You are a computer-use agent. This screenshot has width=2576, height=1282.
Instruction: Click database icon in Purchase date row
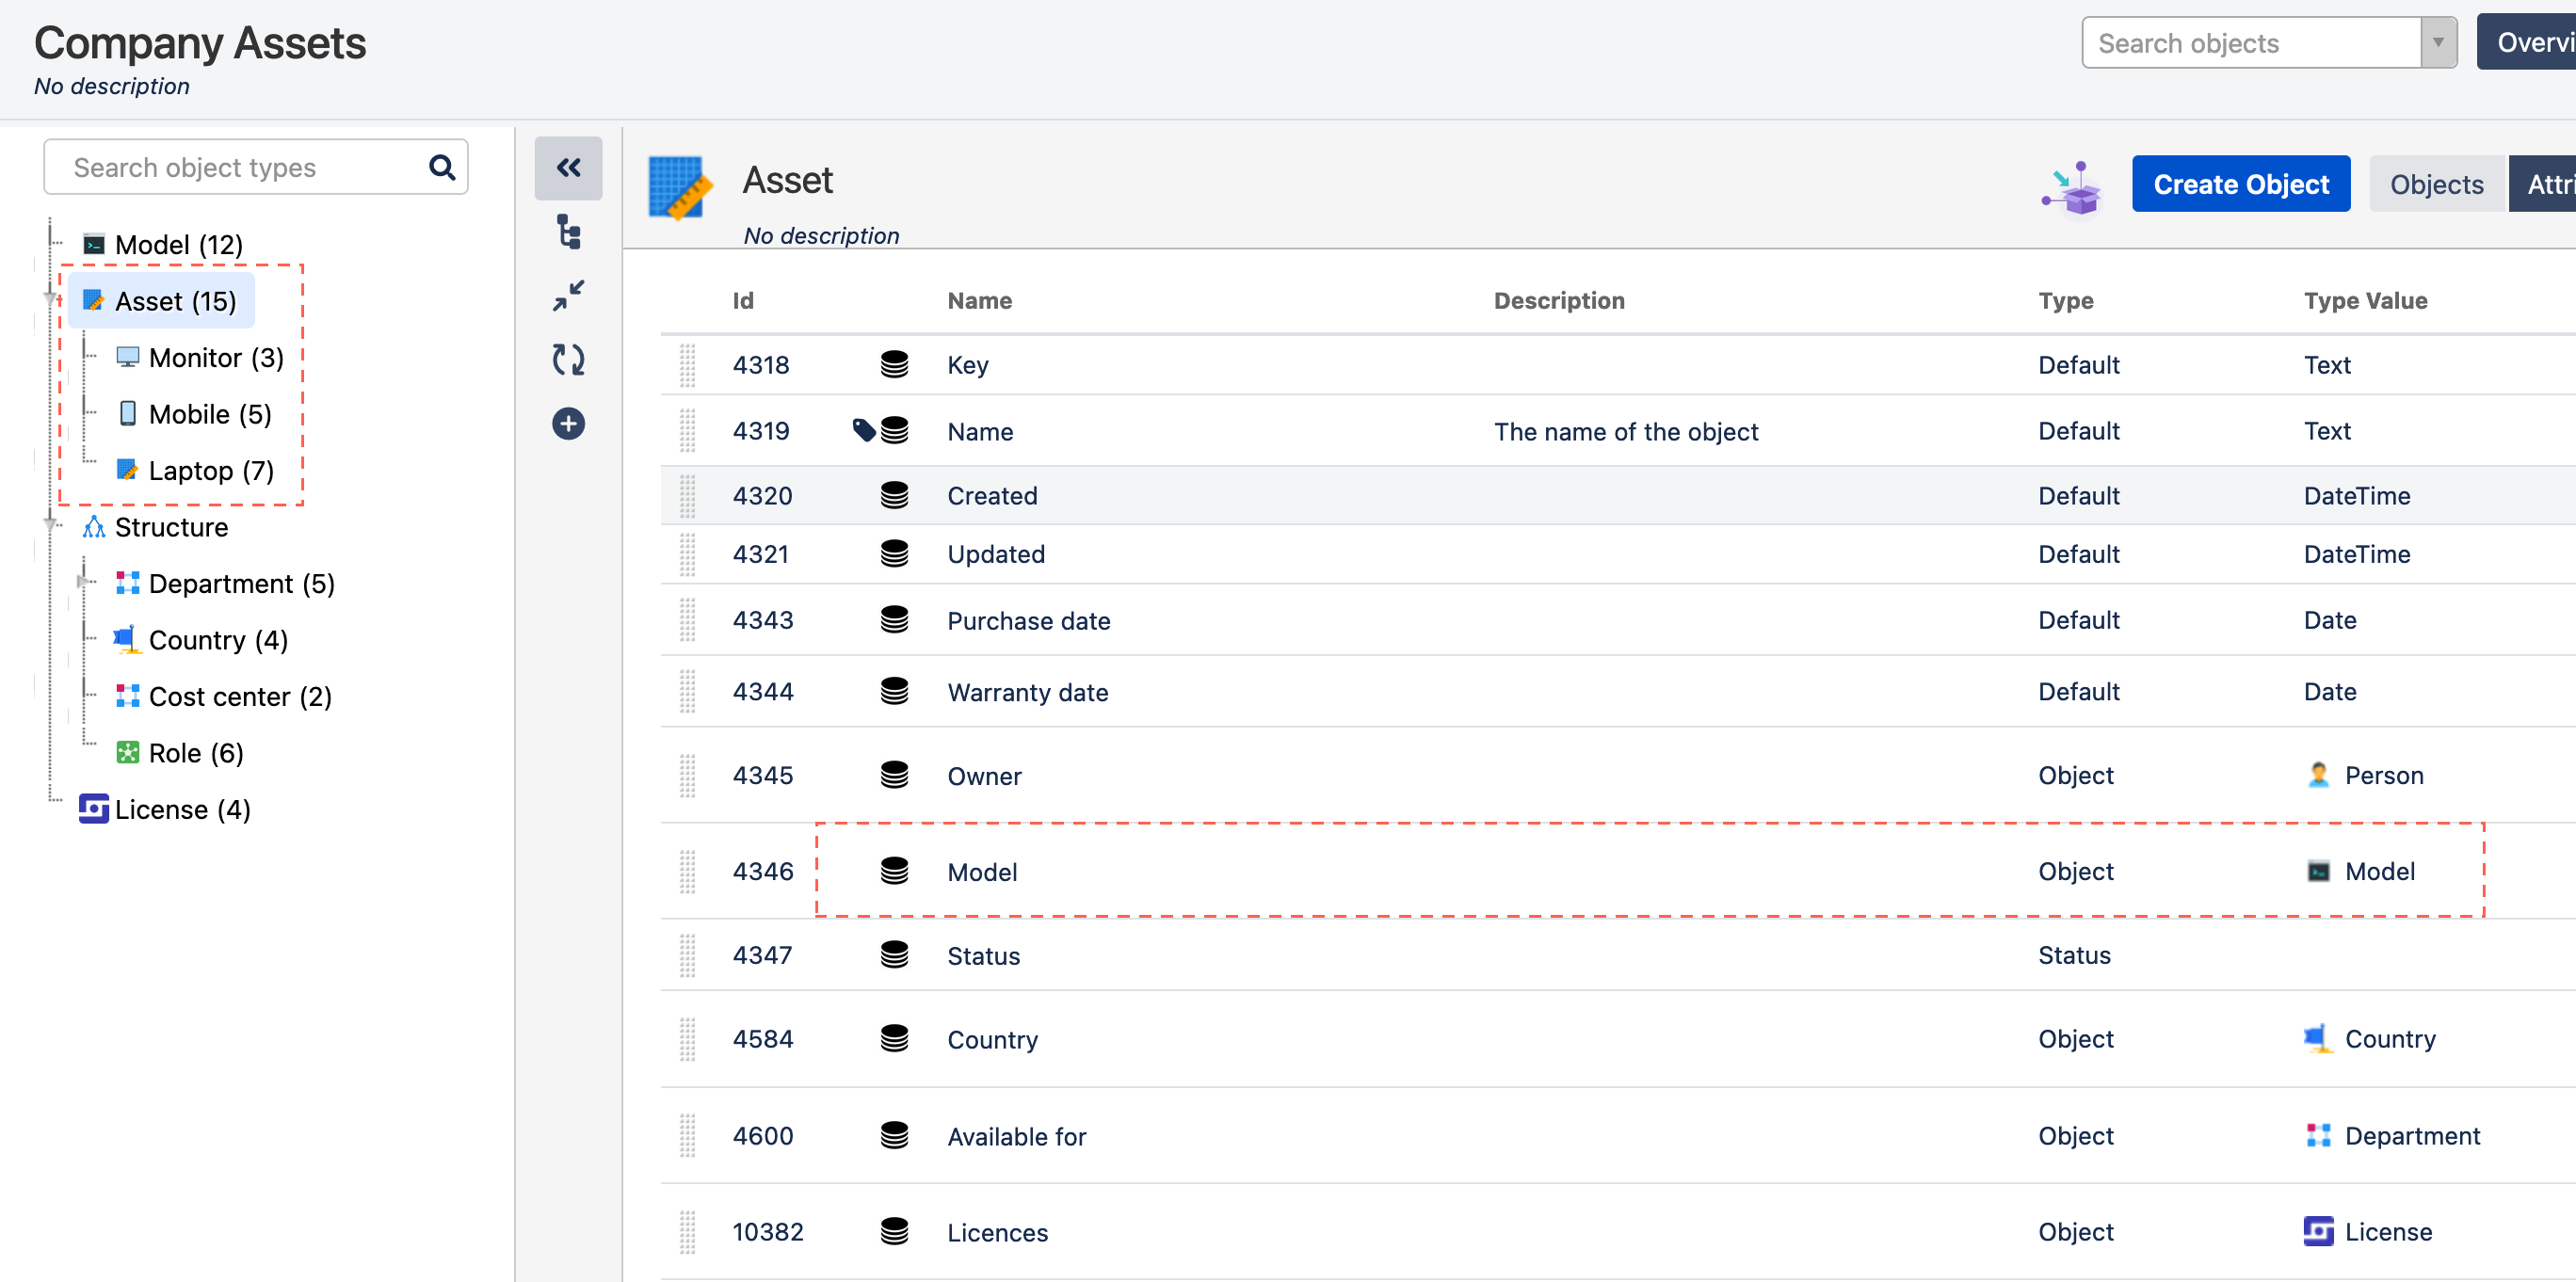pyautogui.click(x=894, y=620)
